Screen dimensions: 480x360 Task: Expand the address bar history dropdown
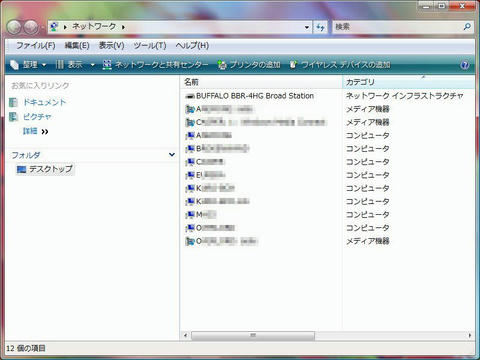click(x=307, y=27)
